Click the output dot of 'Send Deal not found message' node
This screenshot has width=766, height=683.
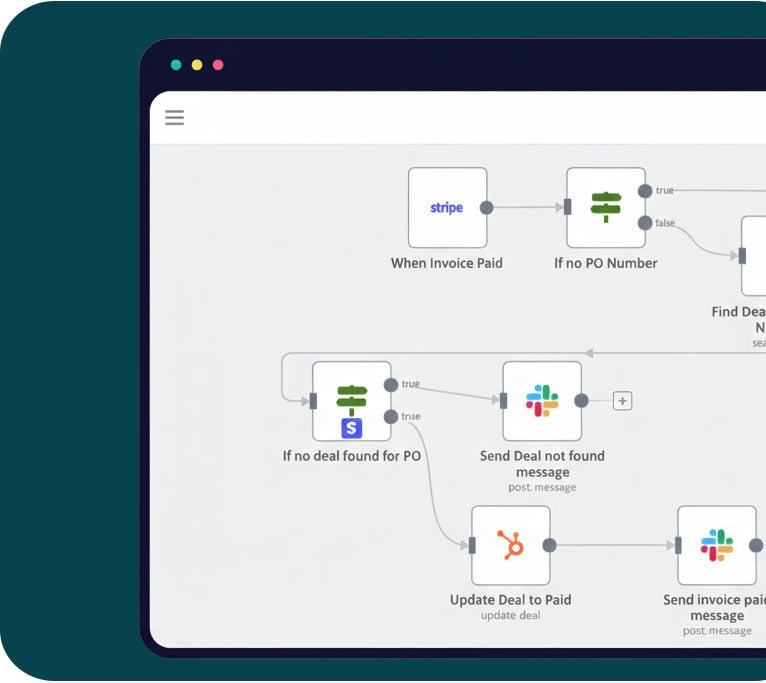click(x=581, y=401)
